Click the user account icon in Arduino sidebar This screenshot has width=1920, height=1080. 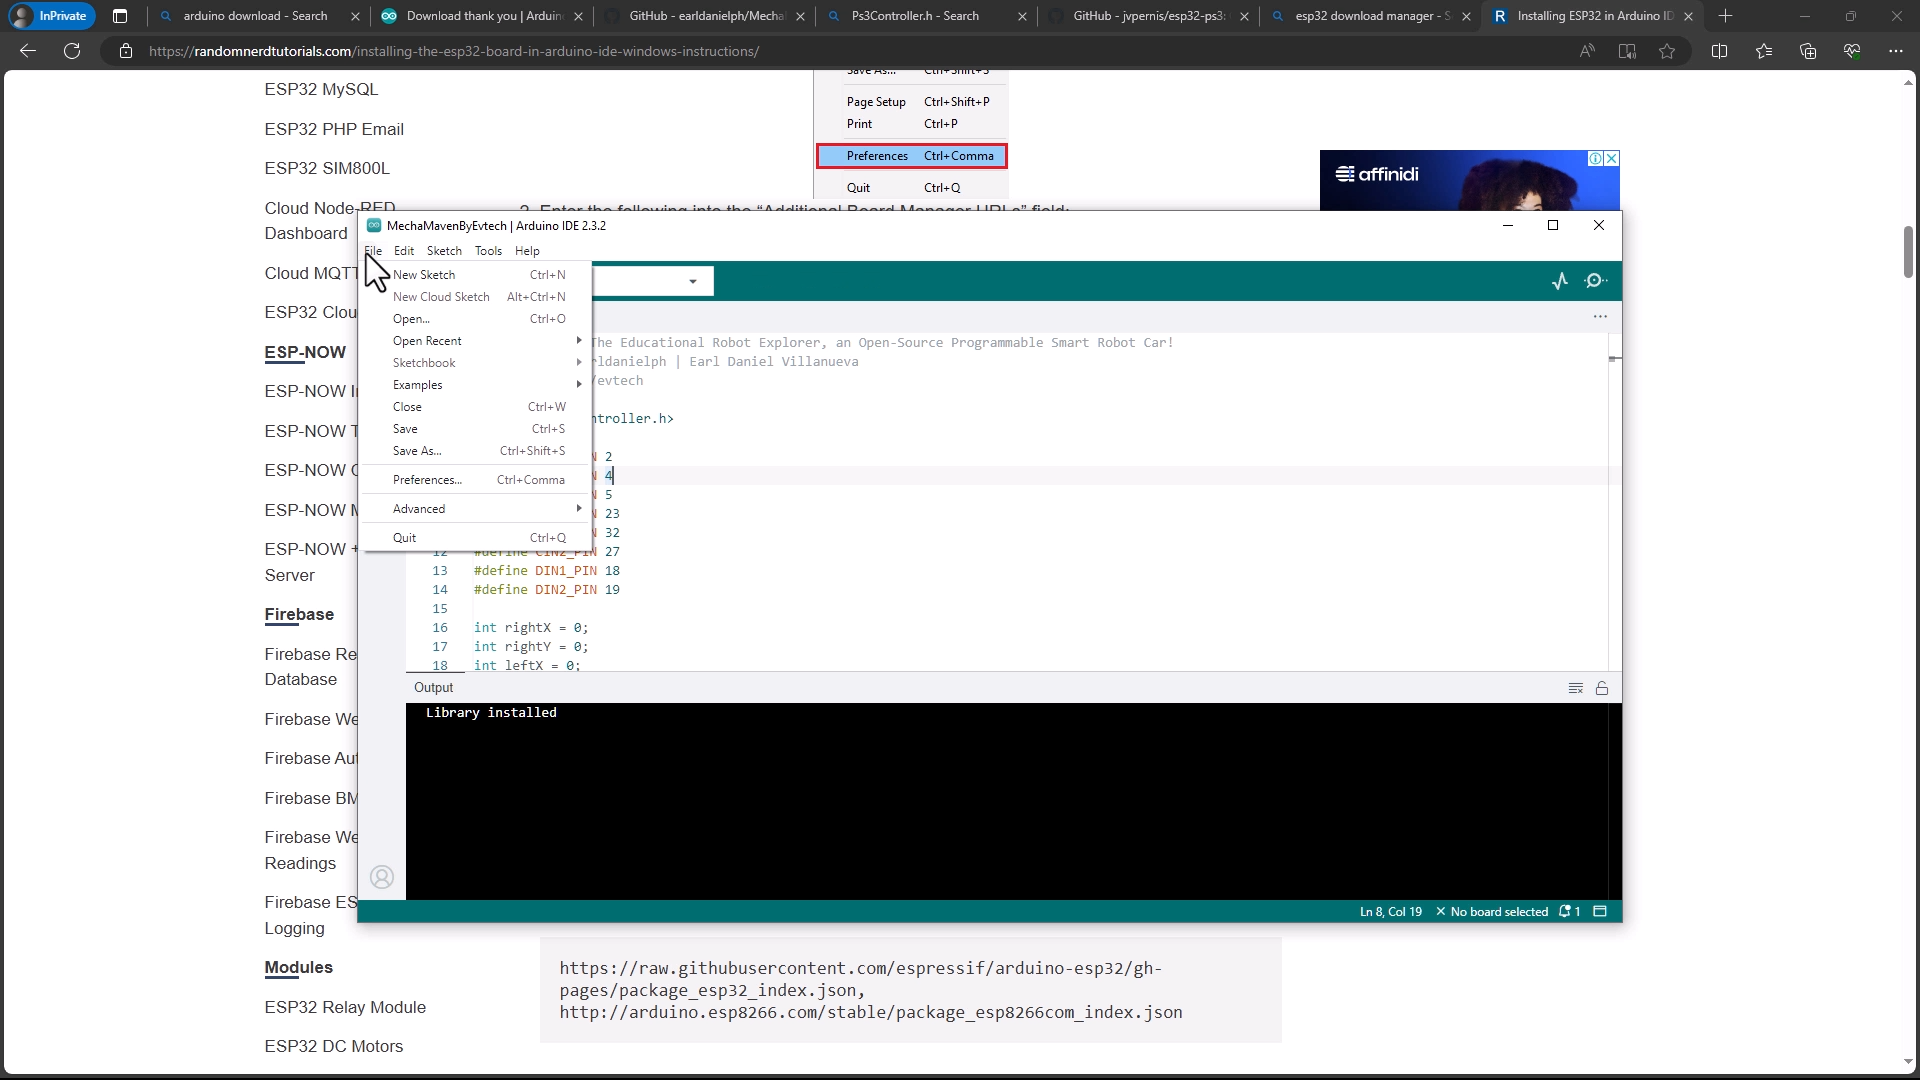[x=382, y=877]
